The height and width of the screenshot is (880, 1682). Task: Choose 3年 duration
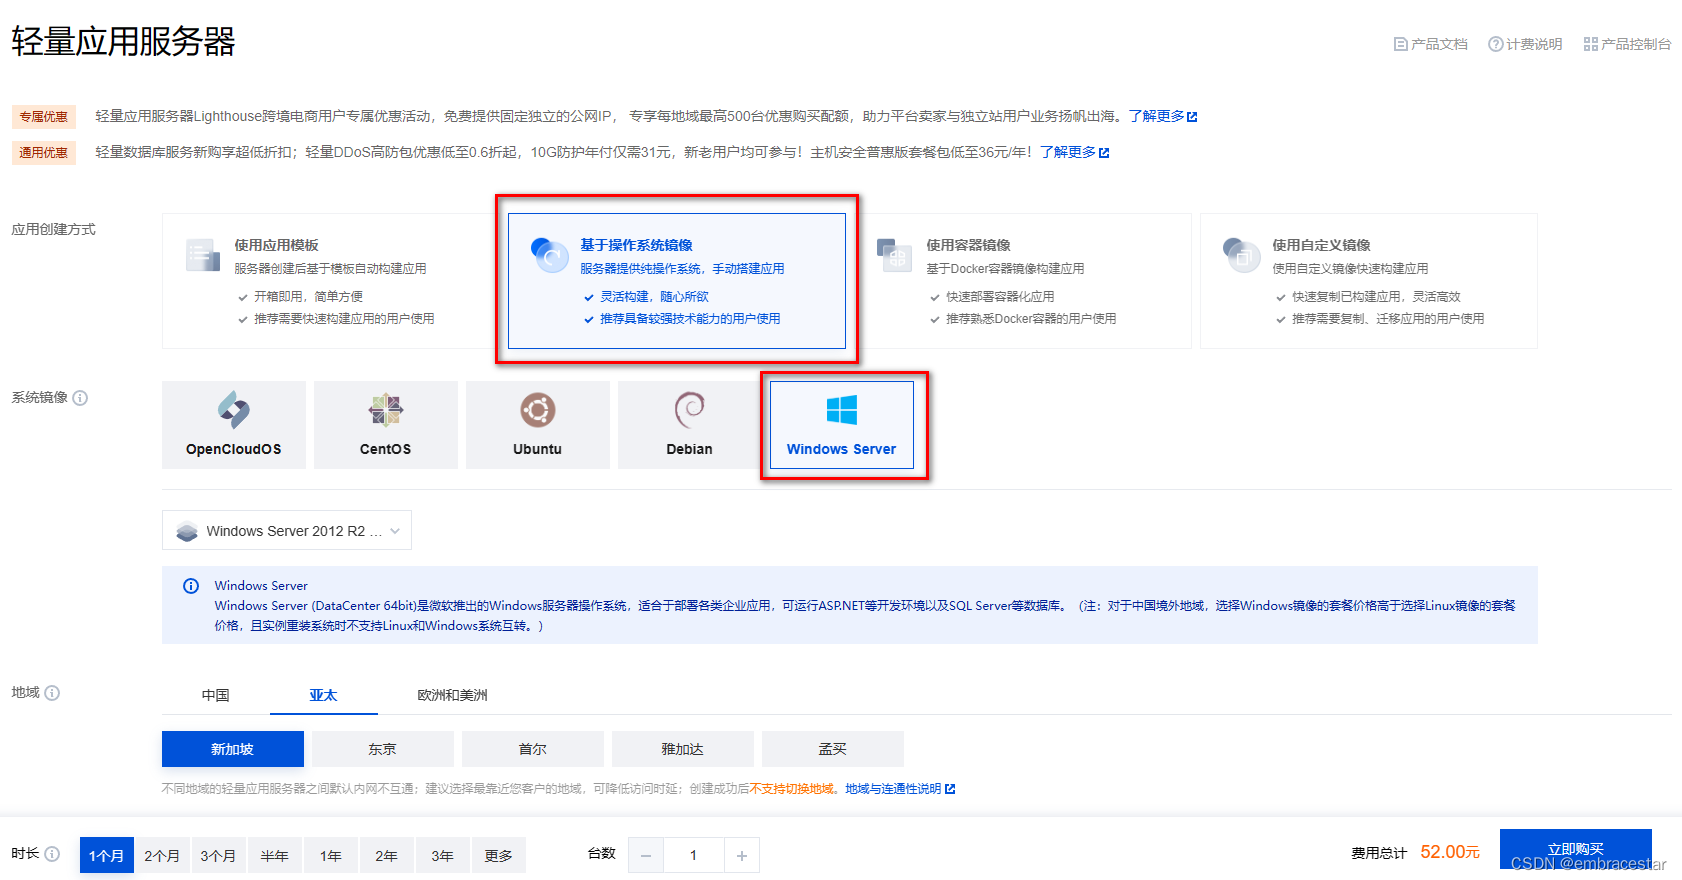click(443, 855)
